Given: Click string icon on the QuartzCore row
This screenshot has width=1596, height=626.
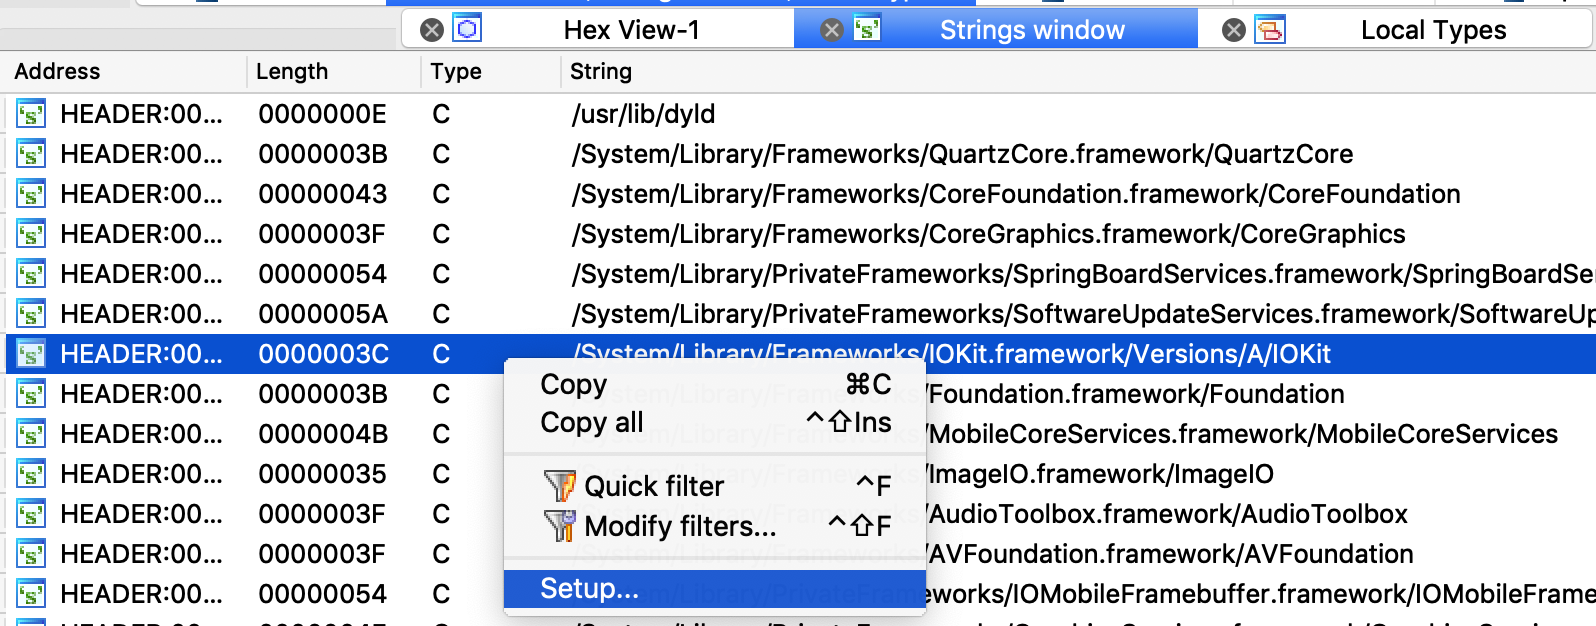Looking at the screenshot, I should coord(31,154).
